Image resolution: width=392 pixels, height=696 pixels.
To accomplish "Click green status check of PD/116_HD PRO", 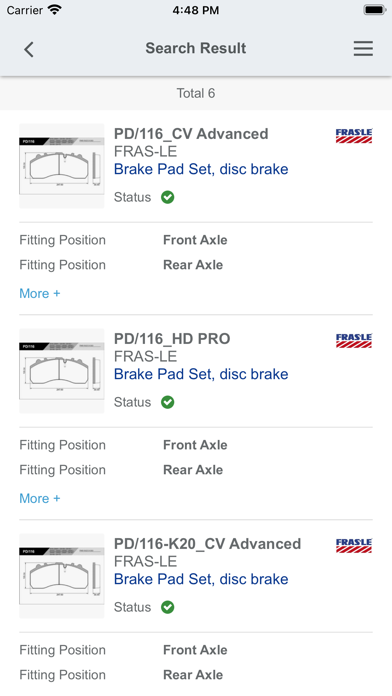I will click(x=167, y=402).
